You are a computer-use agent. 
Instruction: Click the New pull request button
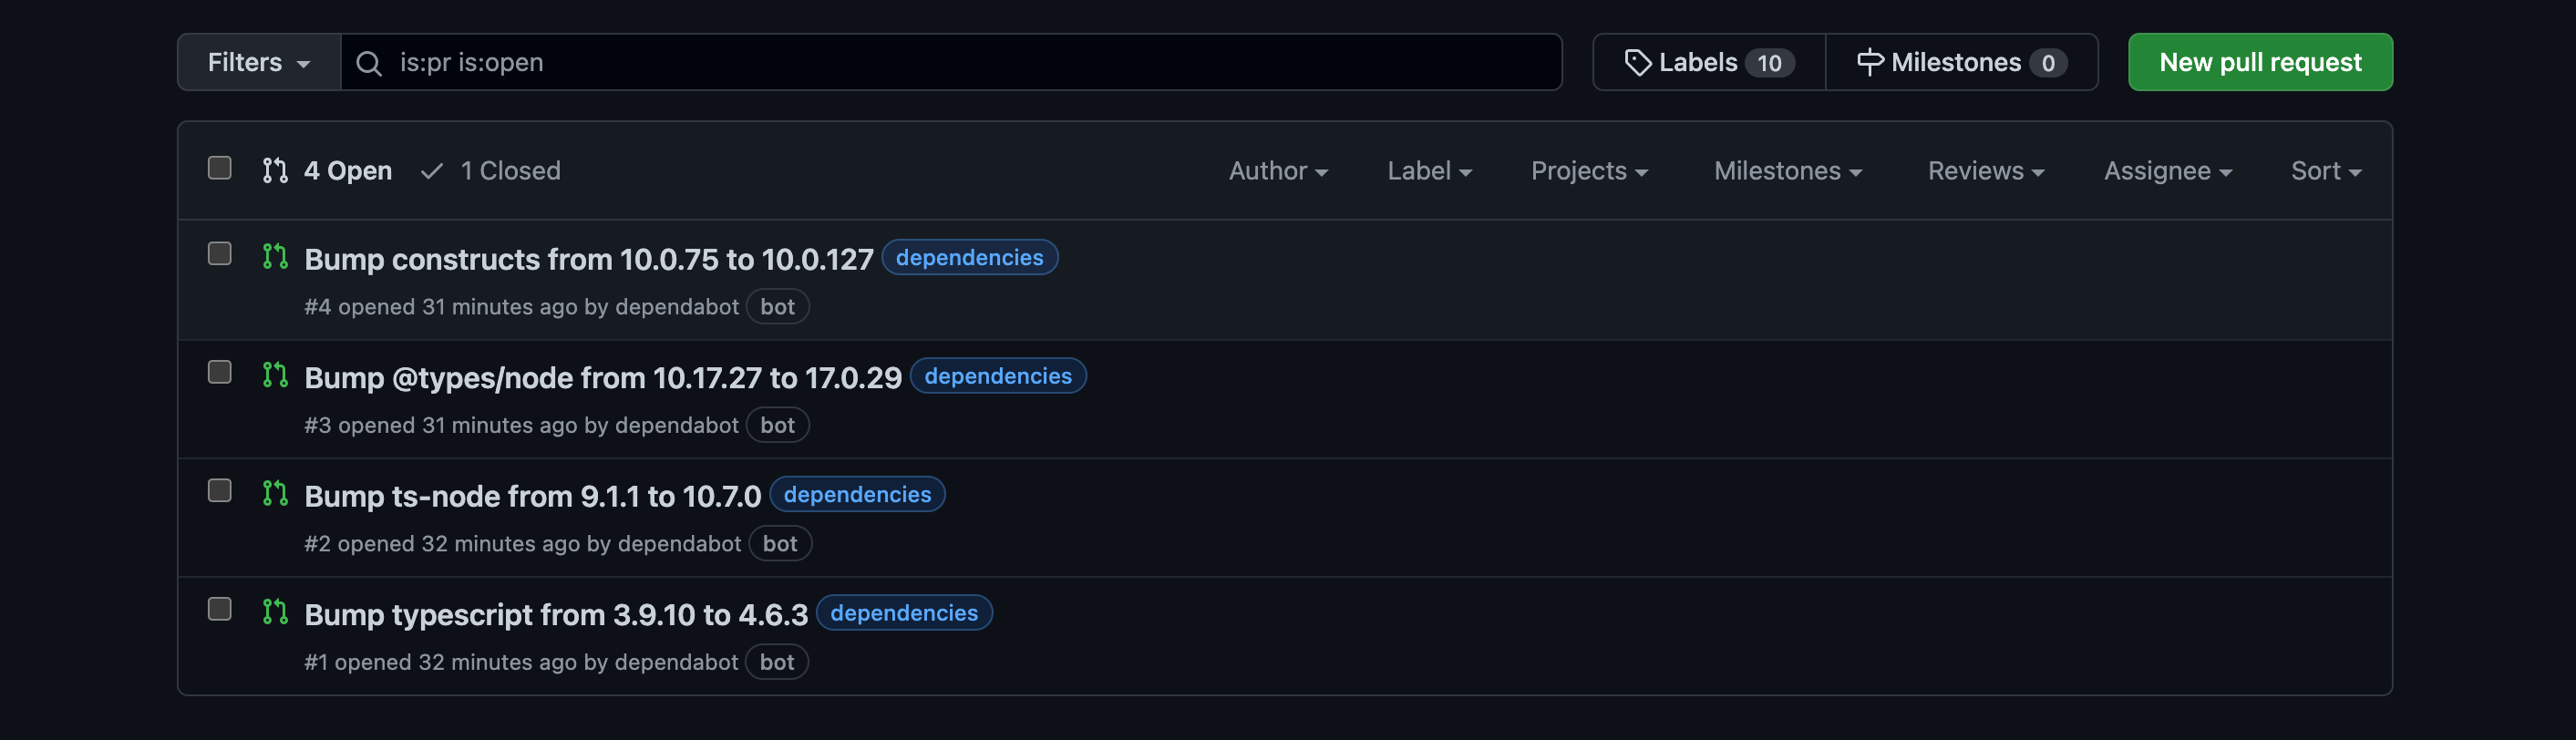pyautogui.click(x=2260, y=62)
